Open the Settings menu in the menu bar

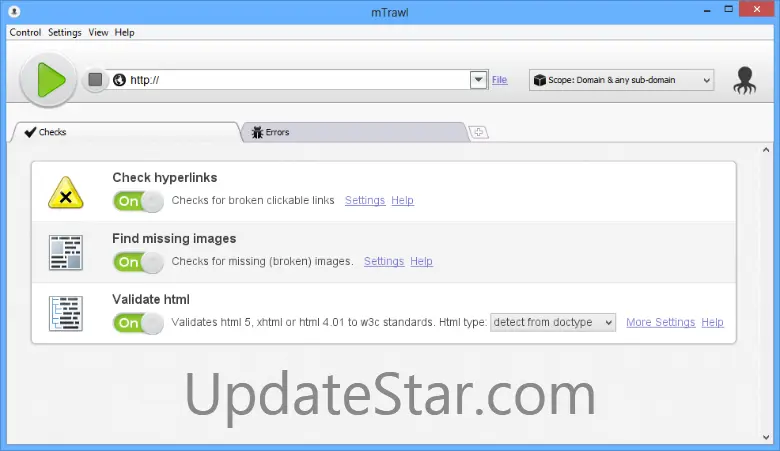(x=65, y=32)
